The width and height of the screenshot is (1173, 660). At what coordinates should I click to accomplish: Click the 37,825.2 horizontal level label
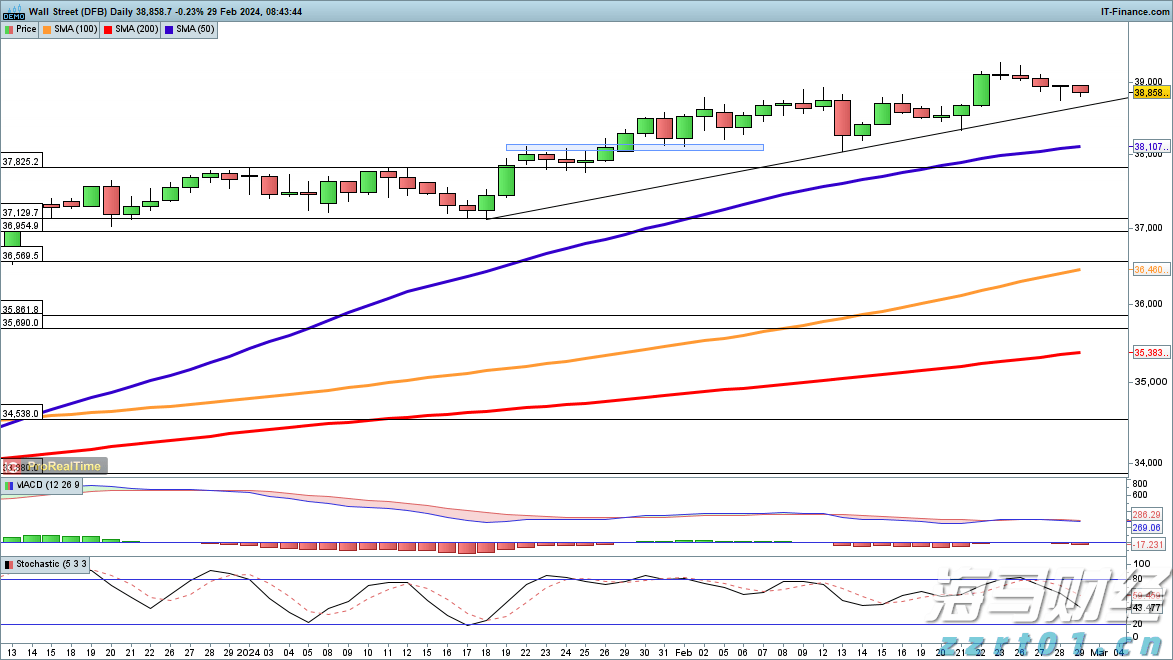click(x=21, y=161)
